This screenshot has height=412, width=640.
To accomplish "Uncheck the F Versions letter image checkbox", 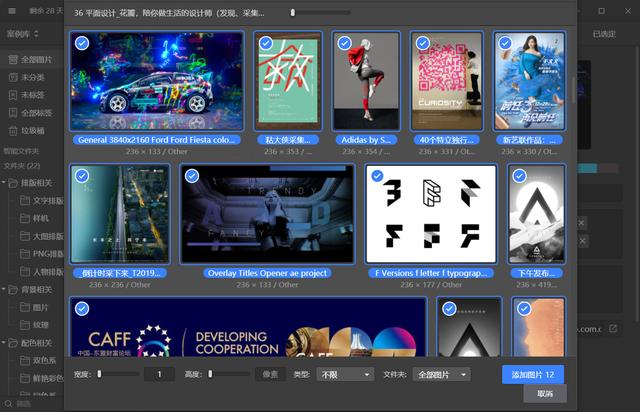I will click(x=377, y=176).
